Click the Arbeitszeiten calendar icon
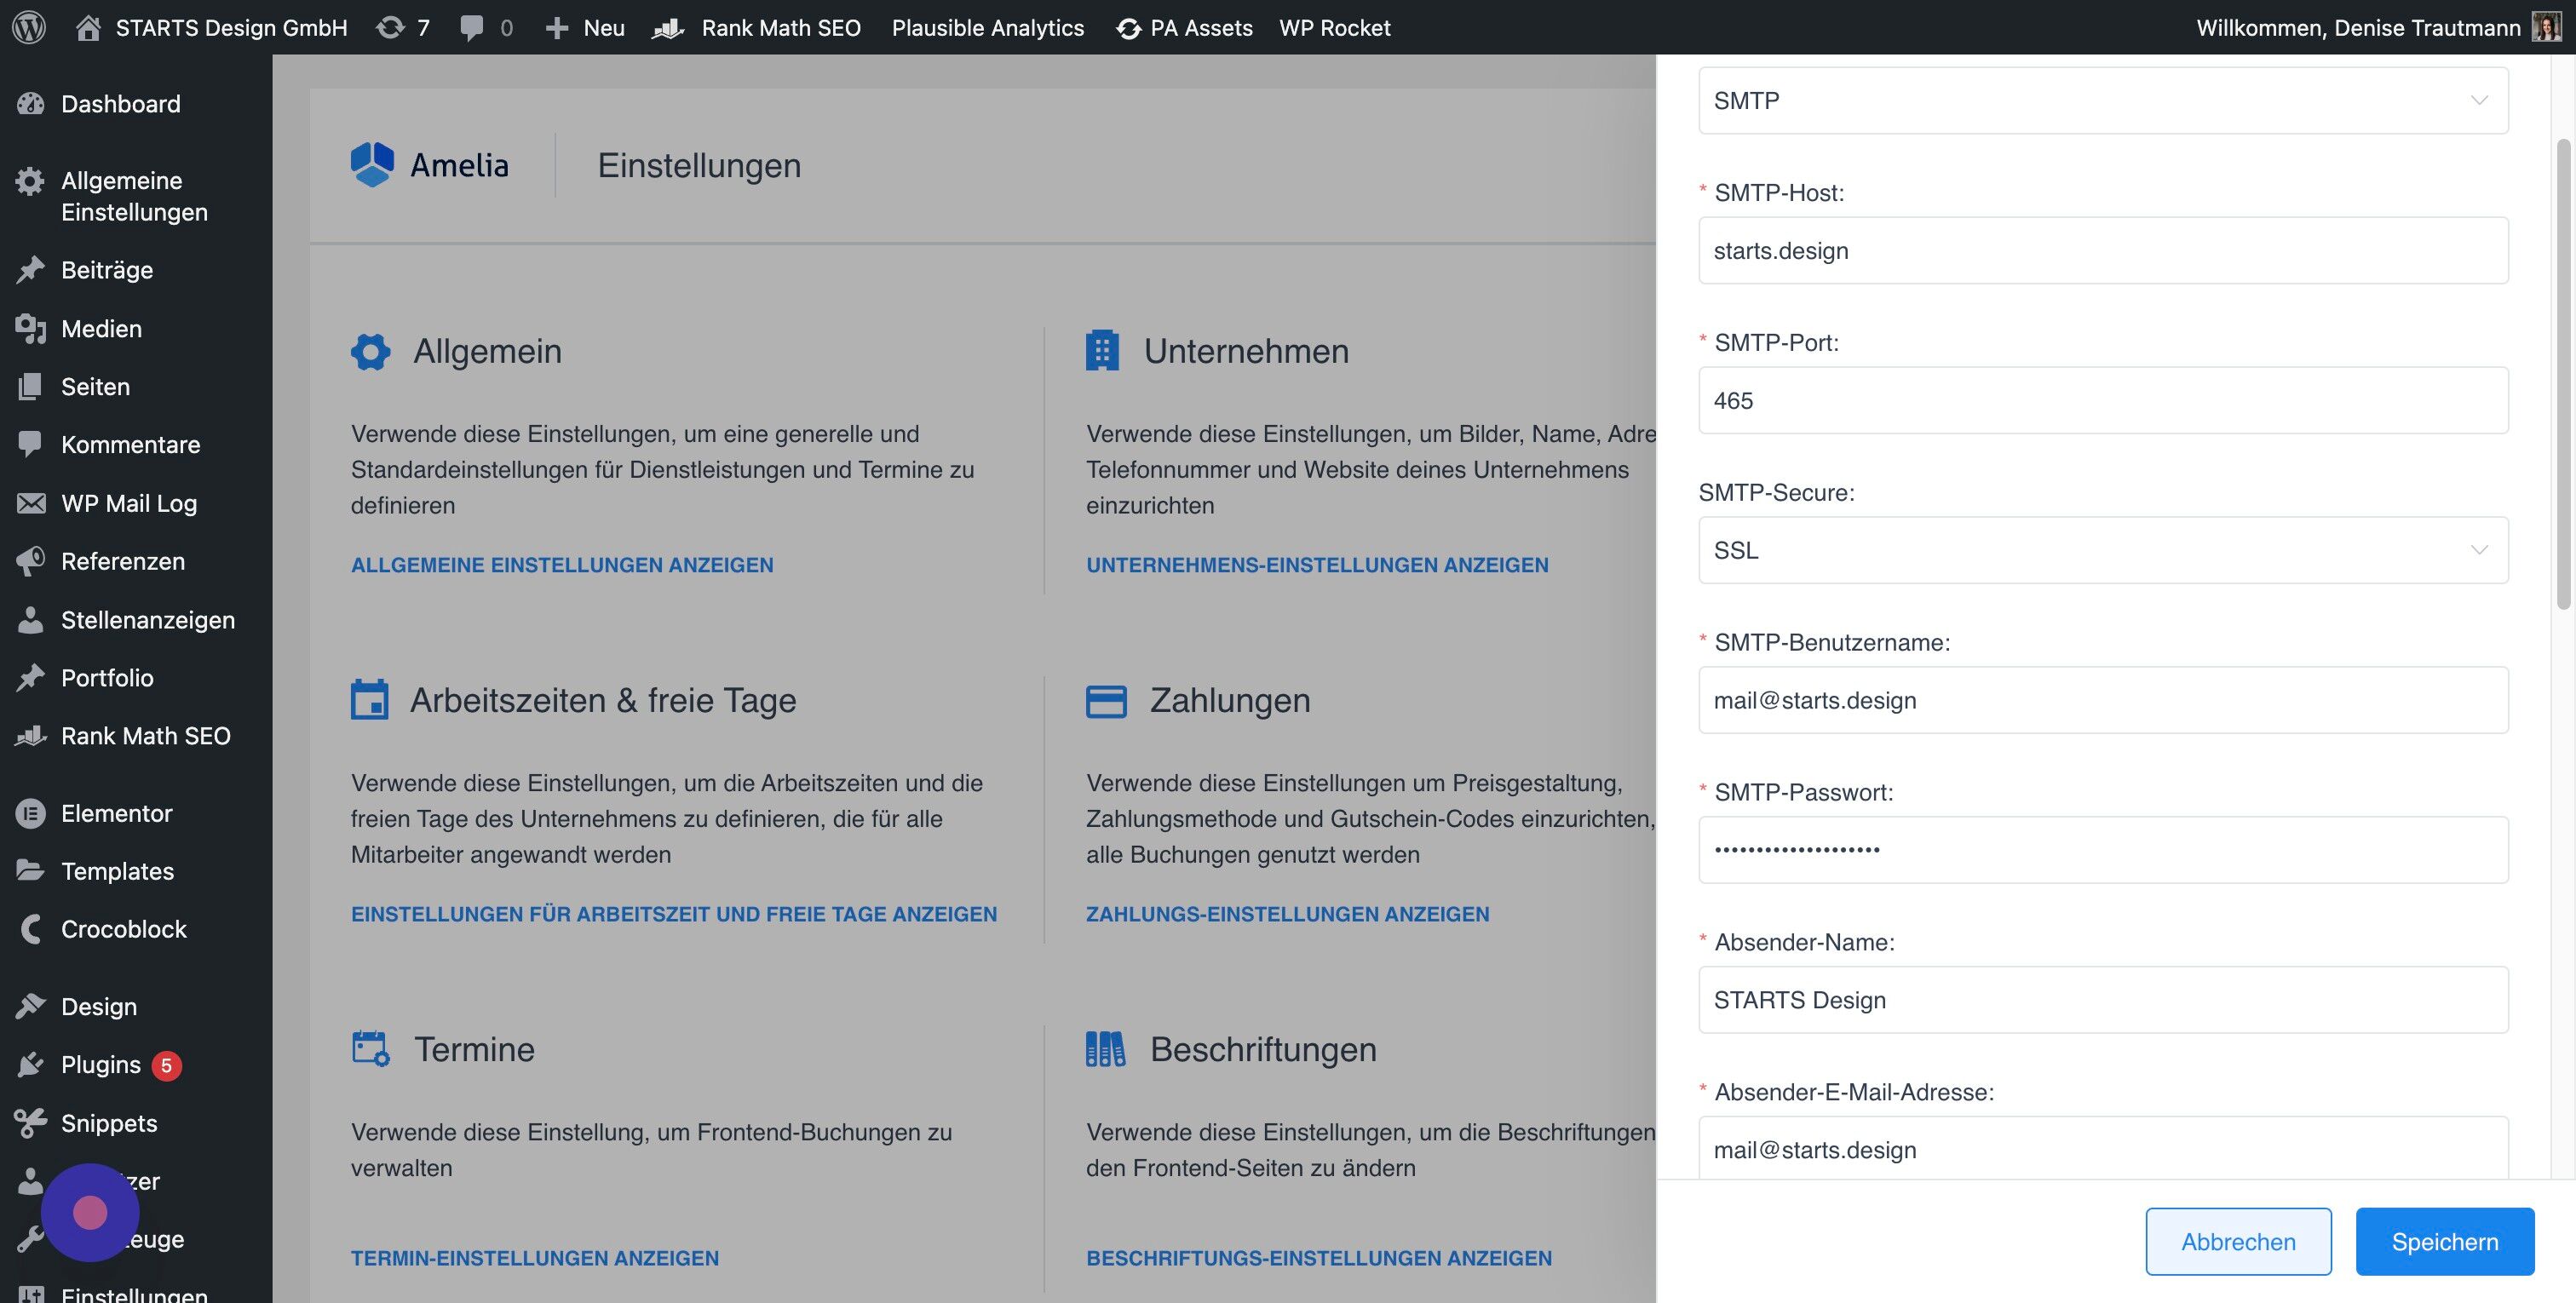The width and height of the screenshot is (2576, 1303). click(369, 699)
